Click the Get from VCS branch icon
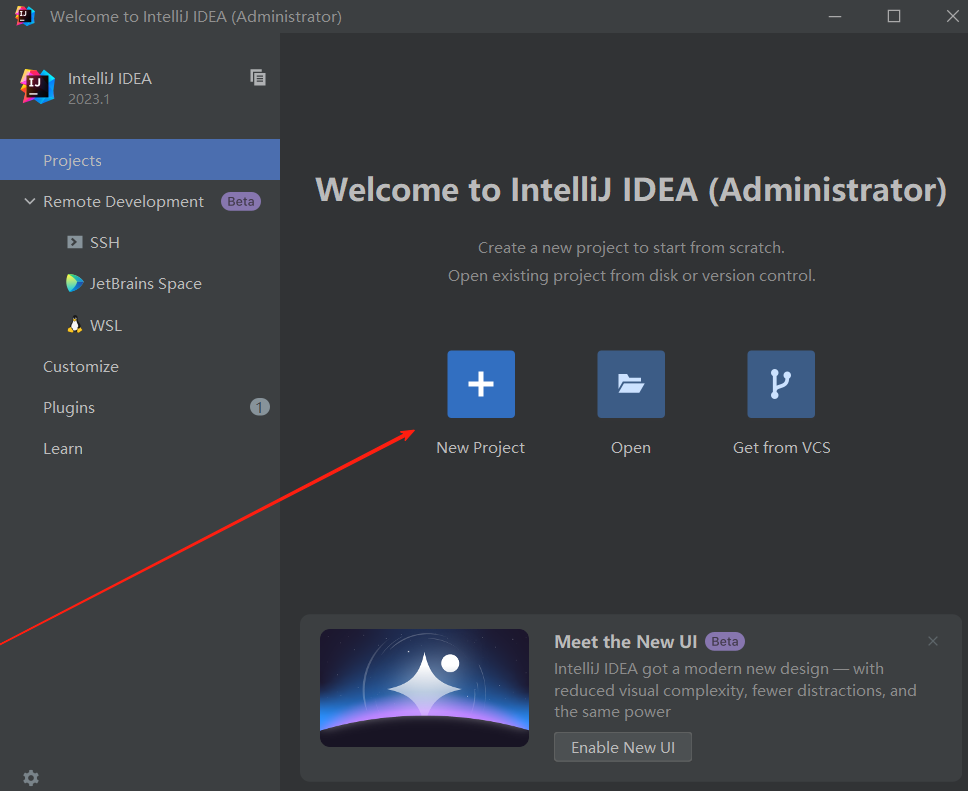Viewport: 968px width, 791px height. tap(781, 384)
